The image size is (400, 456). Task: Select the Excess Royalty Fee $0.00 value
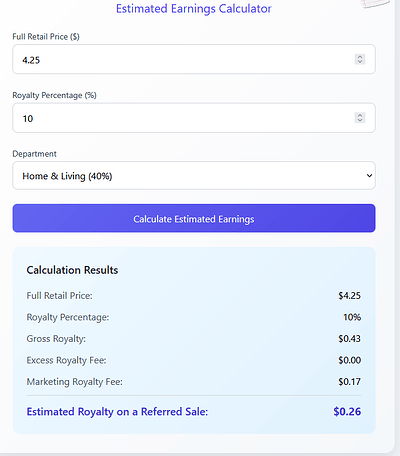click(x=349, y=360)
